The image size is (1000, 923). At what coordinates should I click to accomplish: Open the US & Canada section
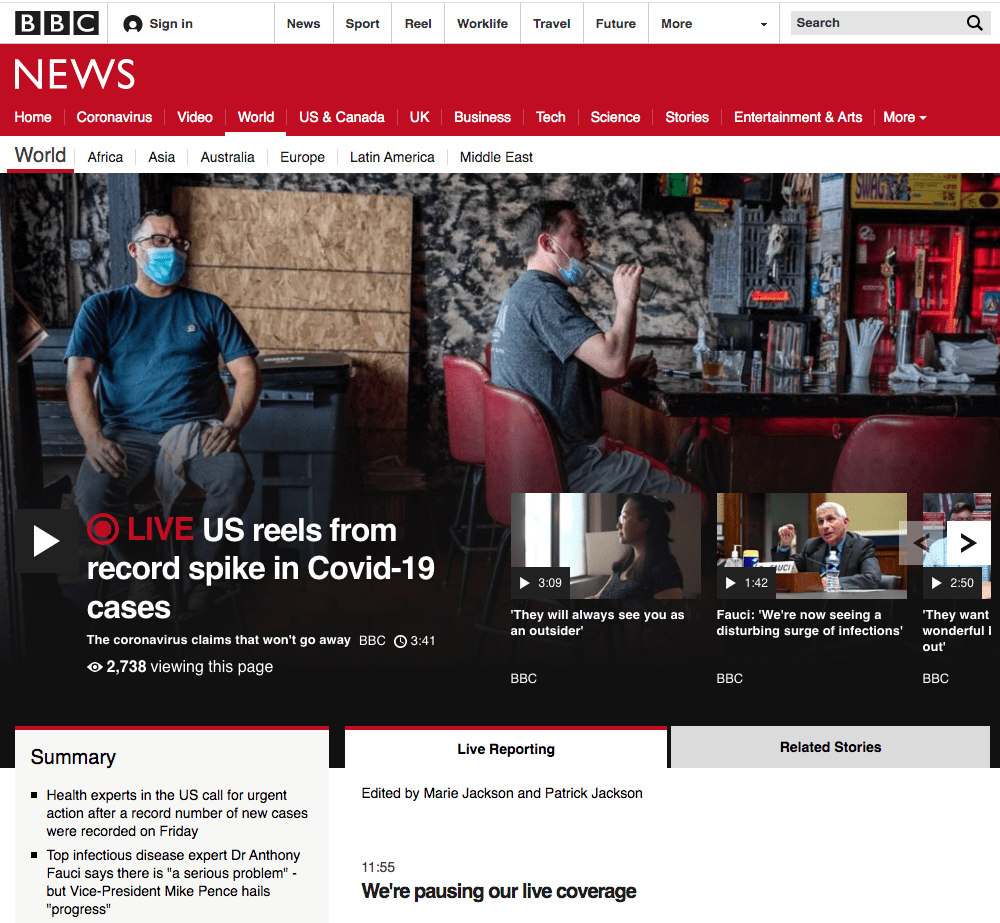click(341, 117)
